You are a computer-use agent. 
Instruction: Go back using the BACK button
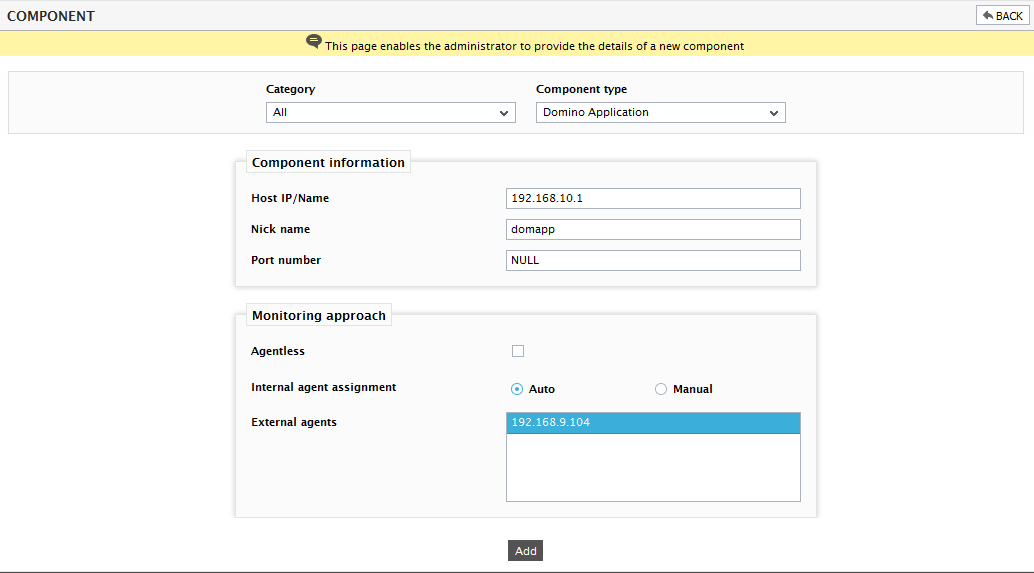click(1002, 16)
